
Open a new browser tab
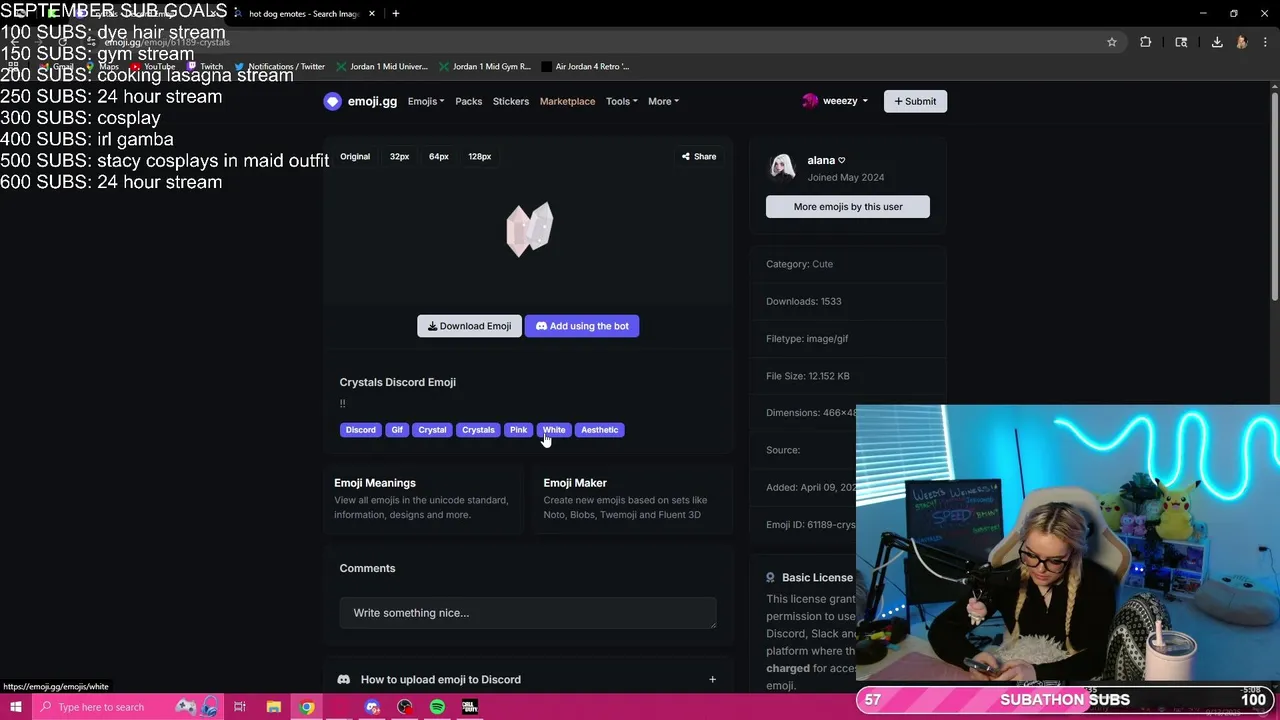coord(396,14)
